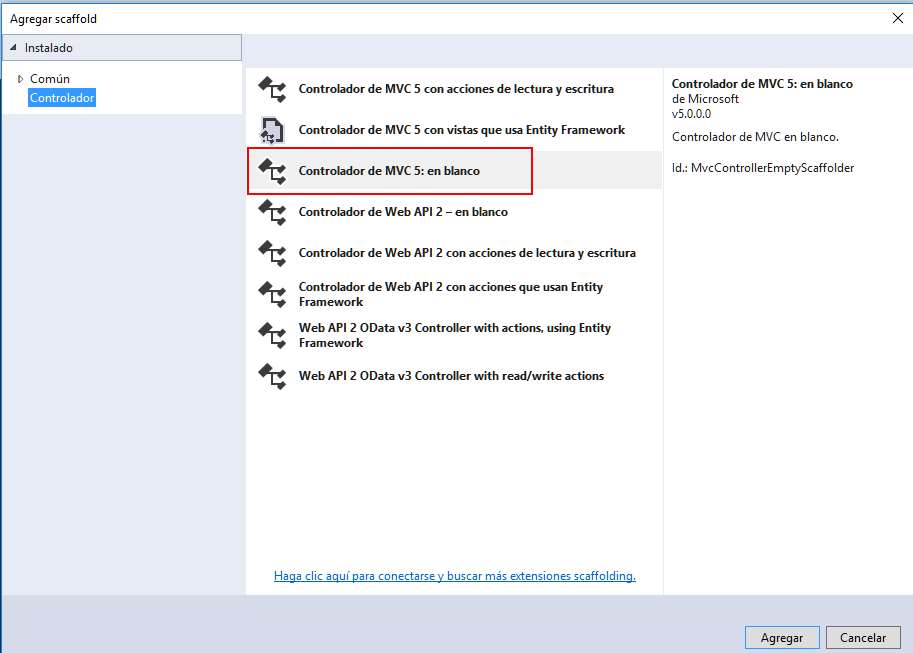Select the Controlador tree item
The width and height of the screenshot is (913, 653).
click(x=62, y=98)
